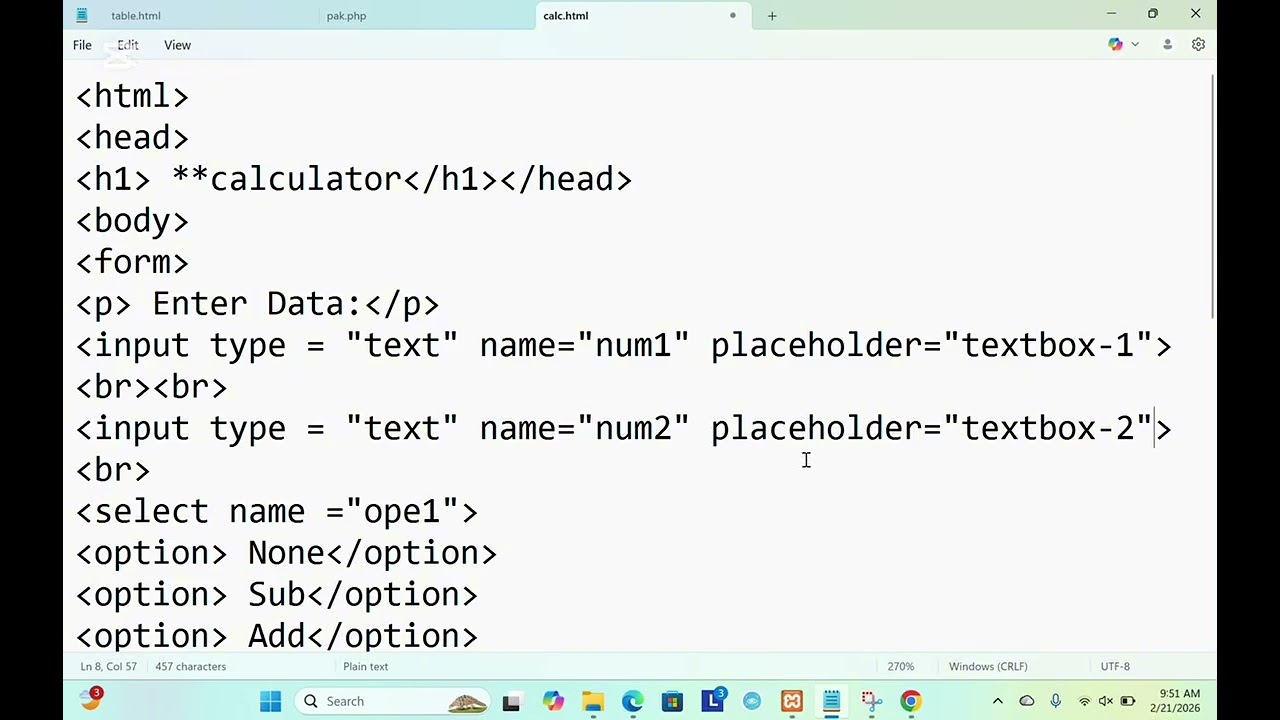The height and width of the screenshot is (720, 1280).
Task: Click the UTF-8 encoding indicator
Action: point(1115,667)
